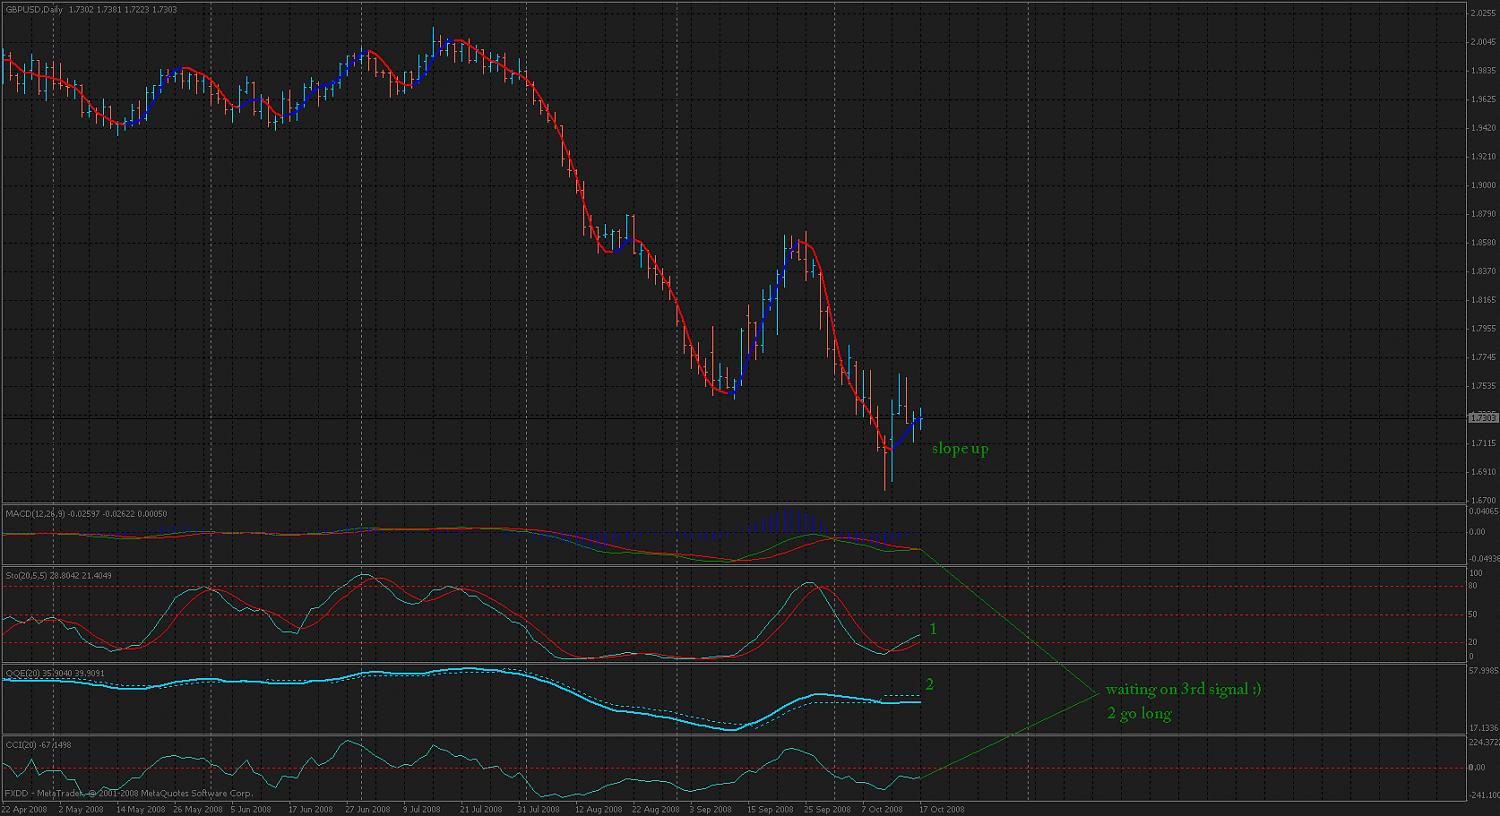This screenshot has height=816, width=1500.
Task: Click the 1.9835 price scale value
Action: coord(1482,70)
